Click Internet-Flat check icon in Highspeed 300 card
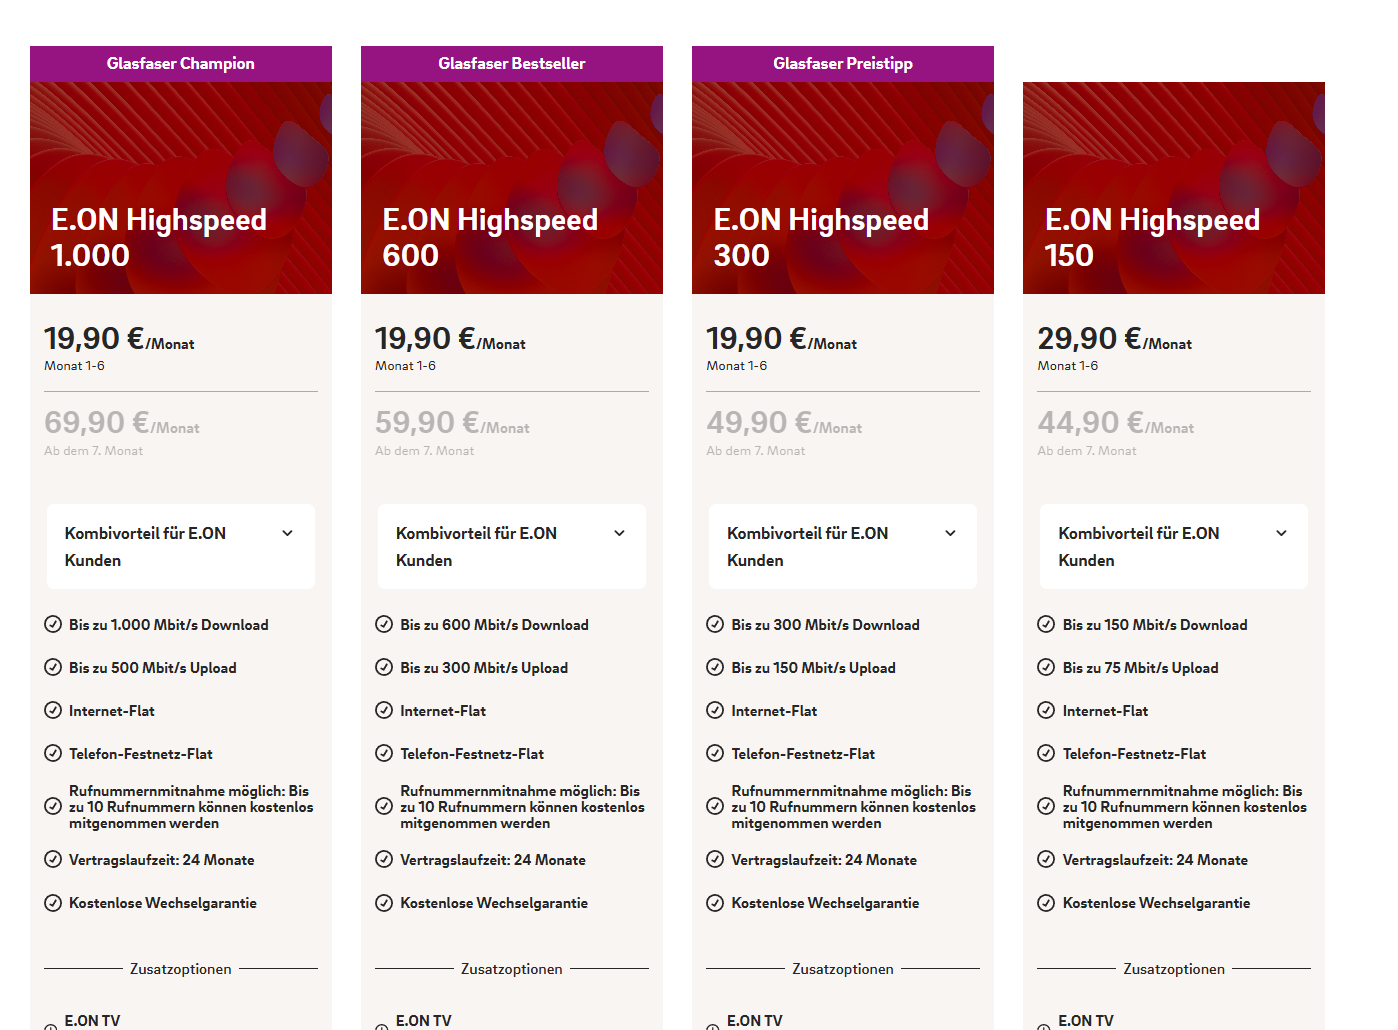1398x1030 pixels. click(x=715, y=711)
